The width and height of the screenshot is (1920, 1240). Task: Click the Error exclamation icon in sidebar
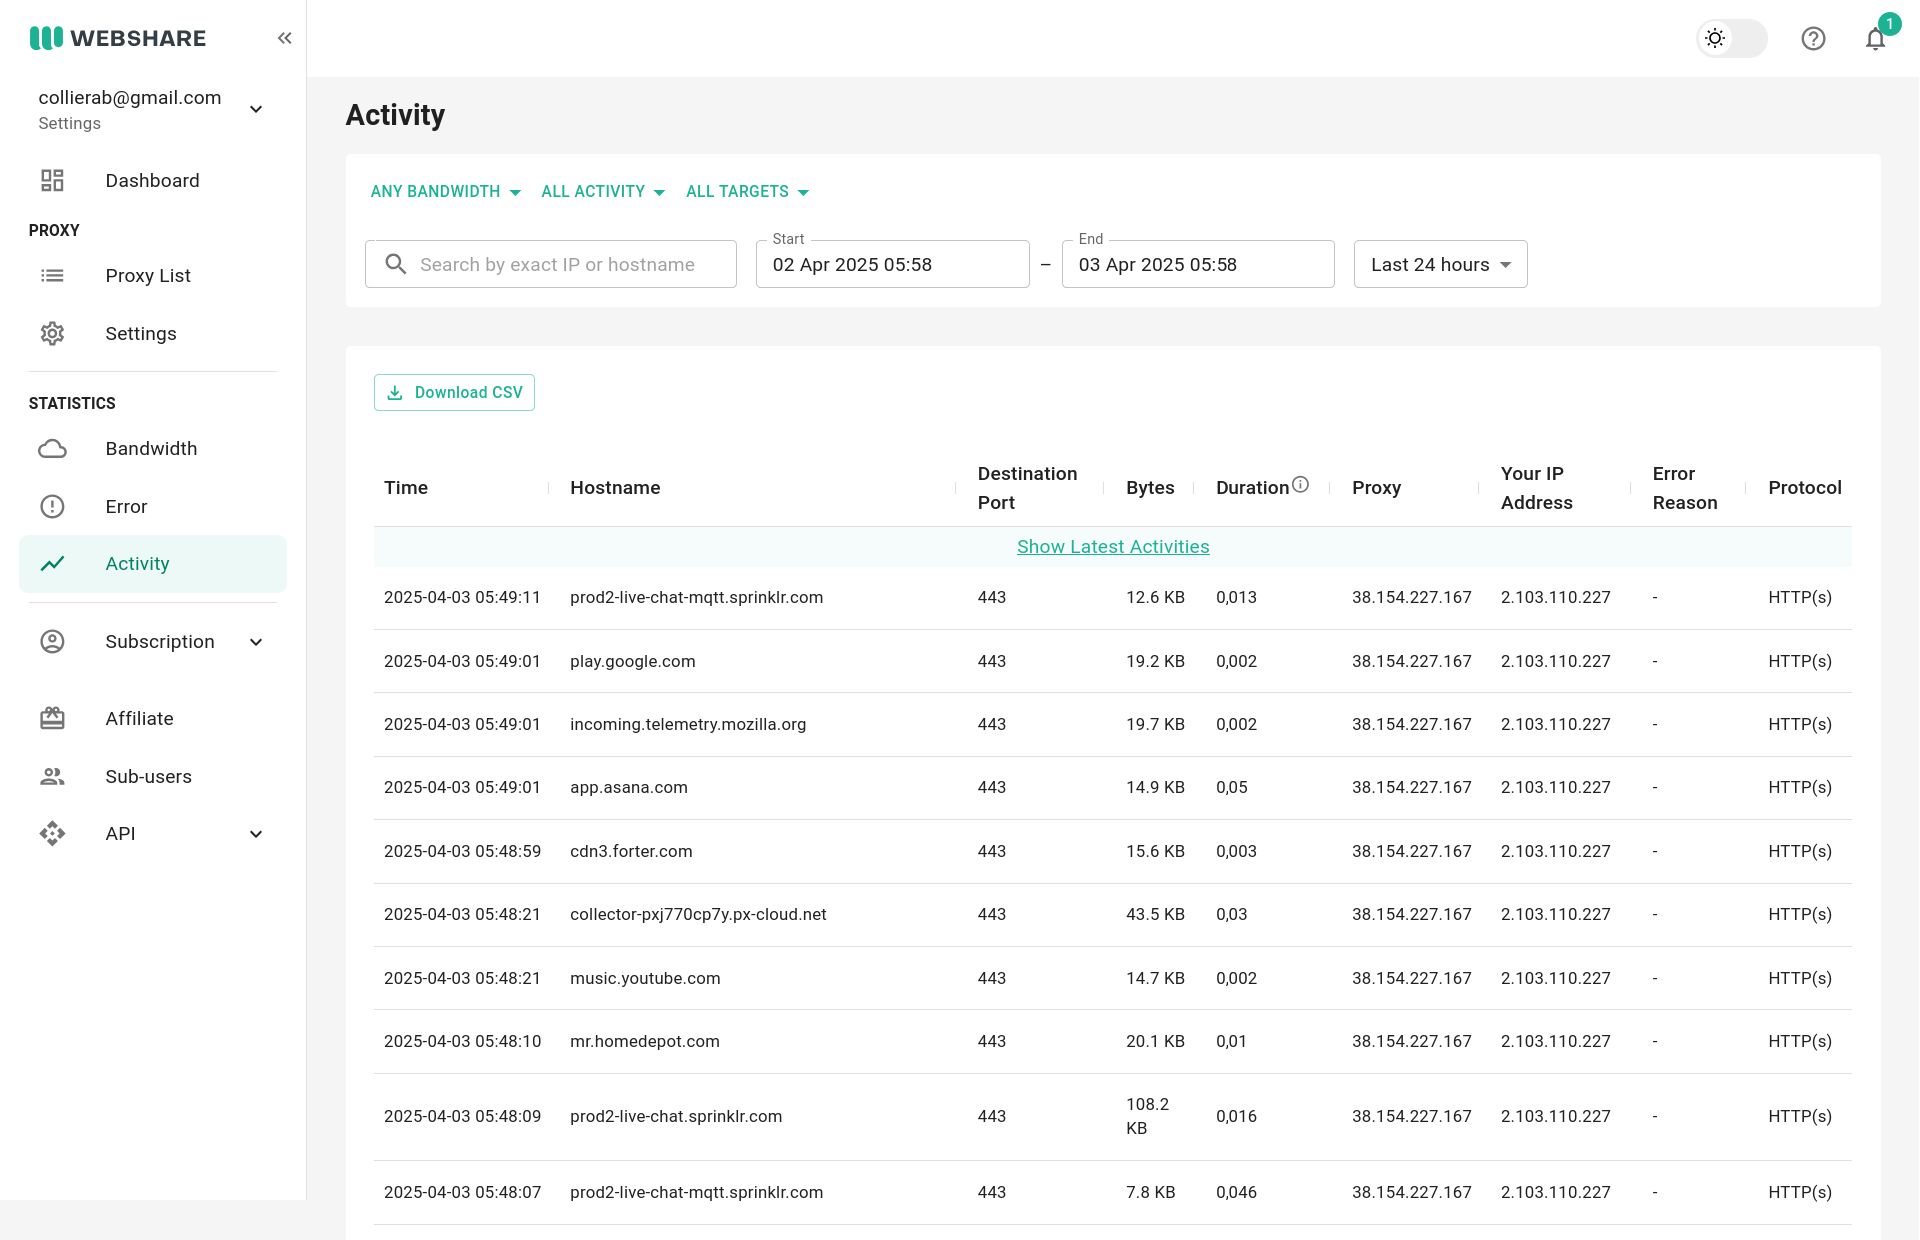click(x=52, y=507)
